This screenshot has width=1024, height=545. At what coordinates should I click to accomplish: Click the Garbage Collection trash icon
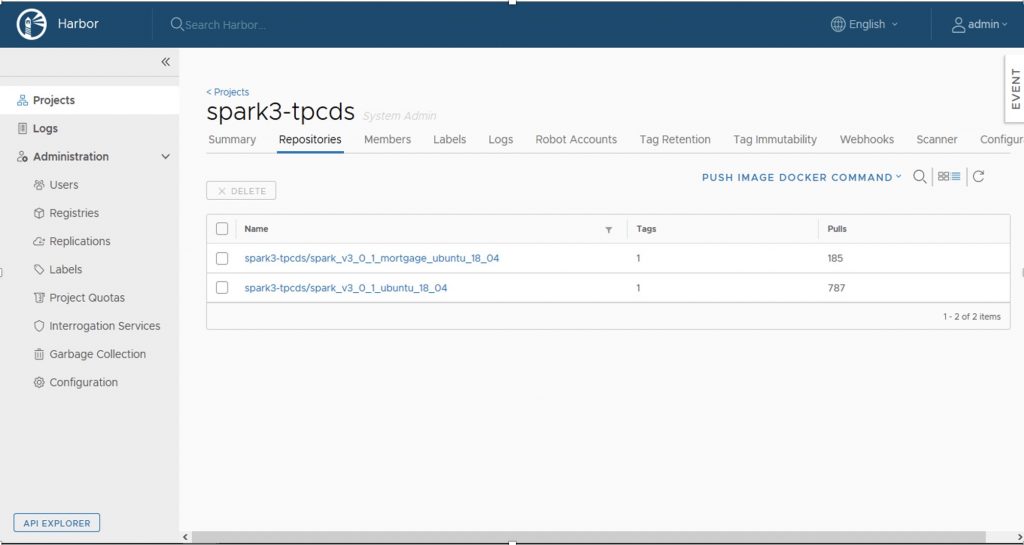click(39, 354)
